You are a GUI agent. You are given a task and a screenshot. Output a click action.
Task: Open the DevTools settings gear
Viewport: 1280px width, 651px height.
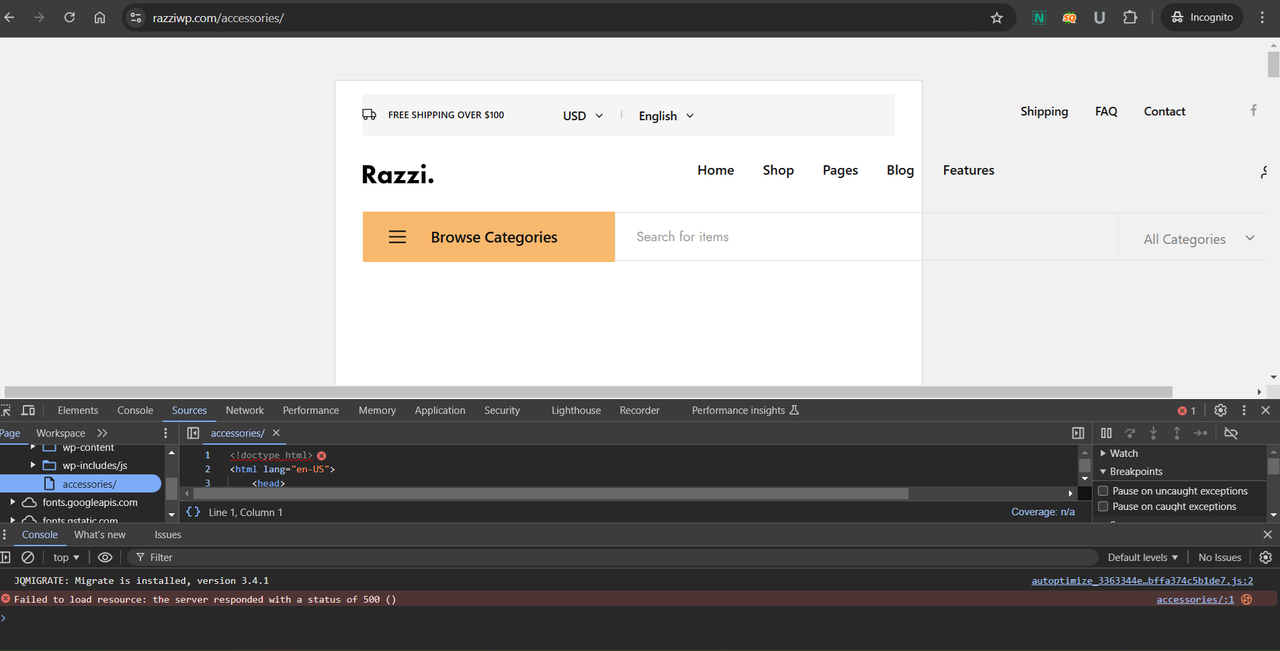pos(1220,410)
